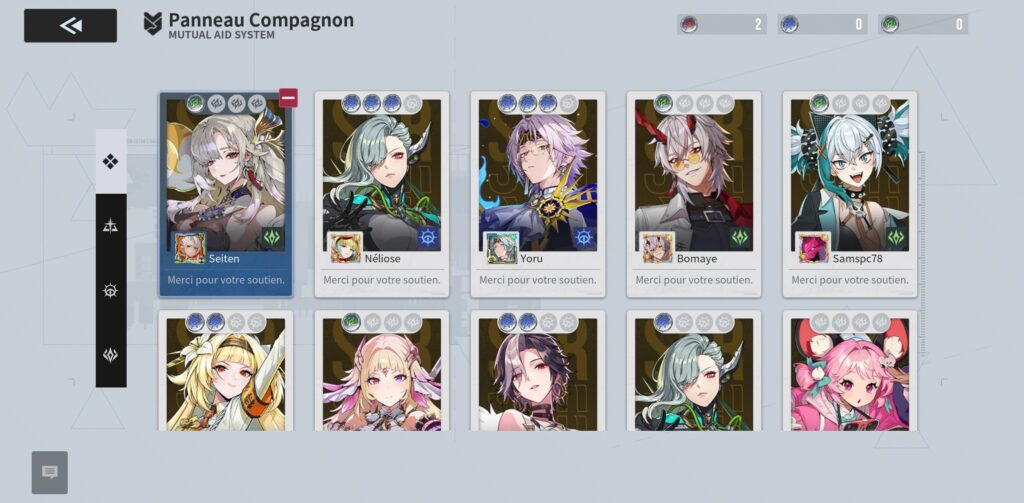Select Samspc78's companion card
This screenshot has height=503, width=1024.
[850, 195]
